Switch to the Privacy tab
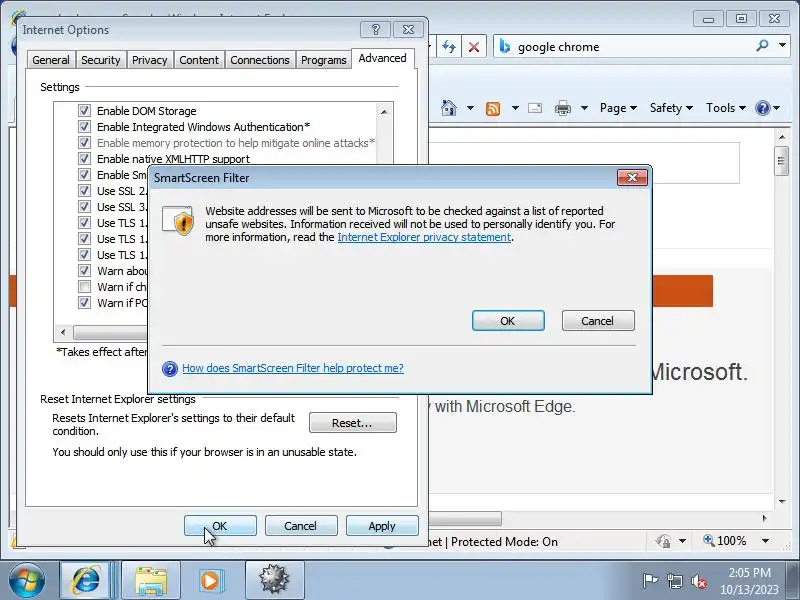 pos(149,60)
